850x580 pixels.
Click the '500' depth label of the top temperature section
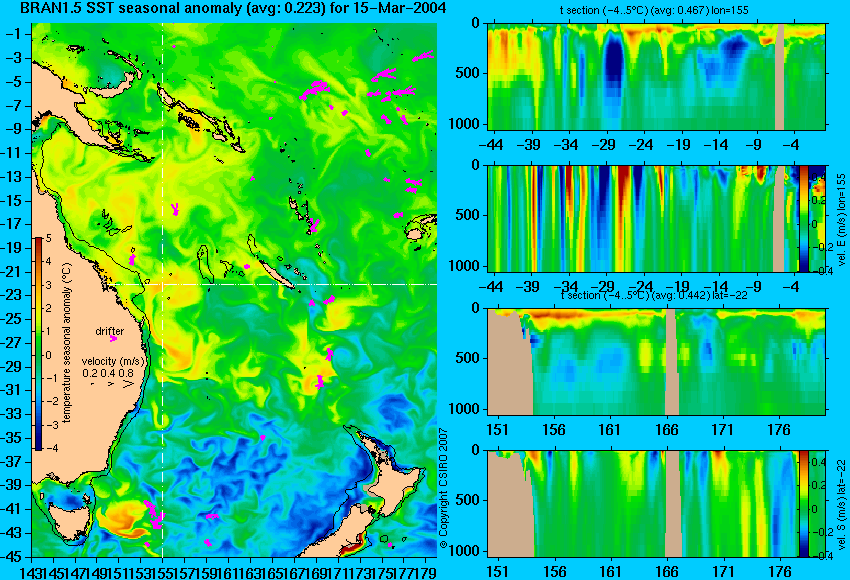(468, 74)
